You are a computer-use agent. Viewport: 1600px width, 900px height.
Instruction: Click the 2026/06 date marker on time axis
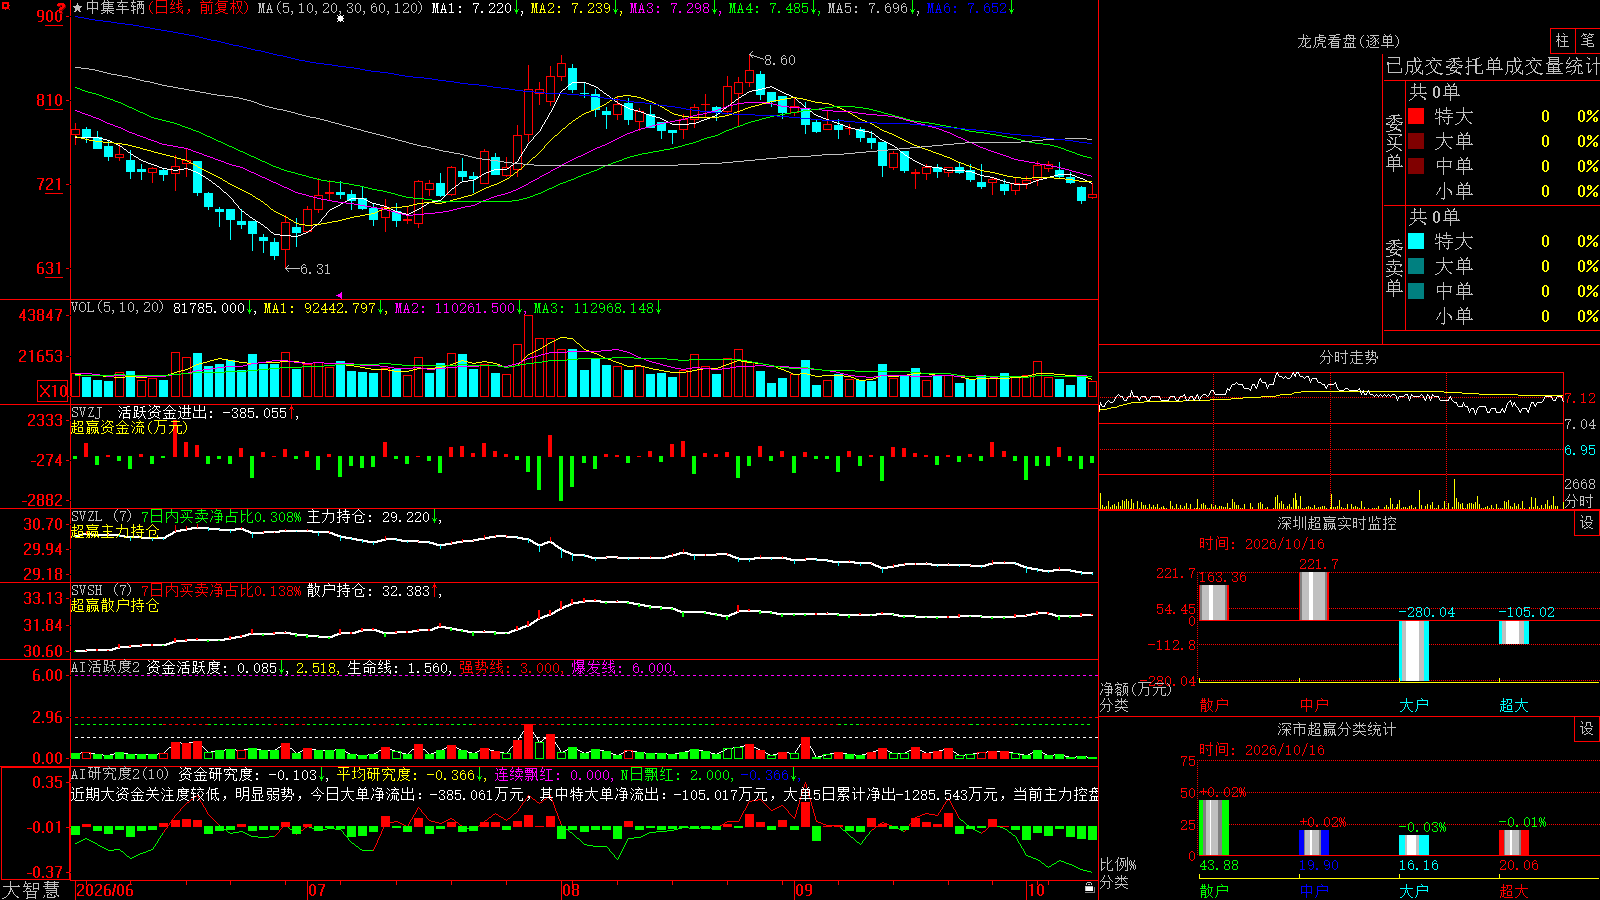coord(105,890)
